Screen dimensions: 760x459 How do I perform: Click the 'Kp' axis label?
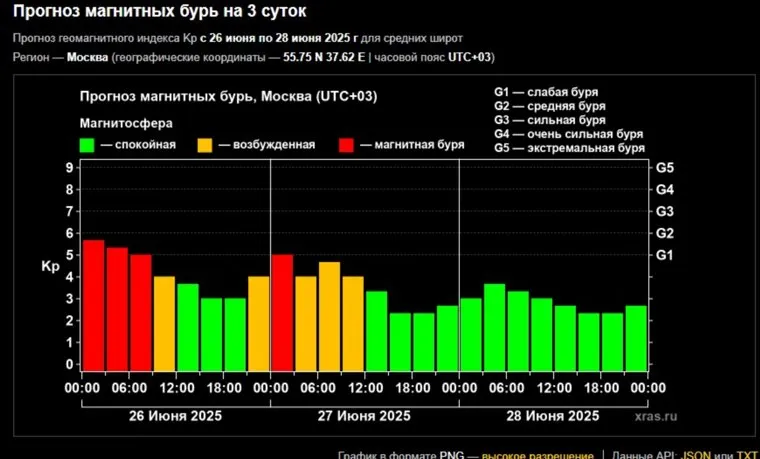(49, 266)
